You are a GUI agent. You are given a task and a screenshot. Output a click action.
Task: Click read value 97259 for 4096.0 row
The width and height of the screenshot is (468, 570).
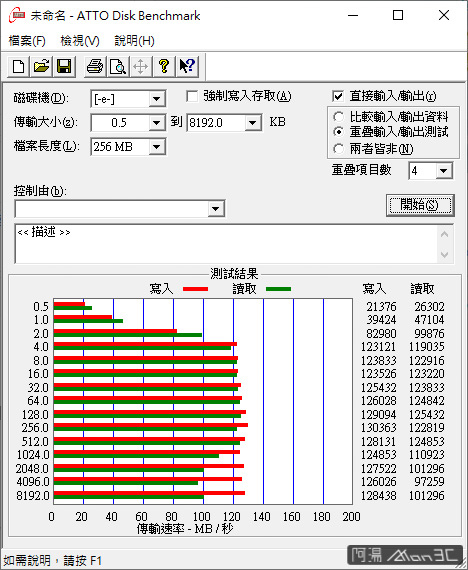click(x=429, y=482)
